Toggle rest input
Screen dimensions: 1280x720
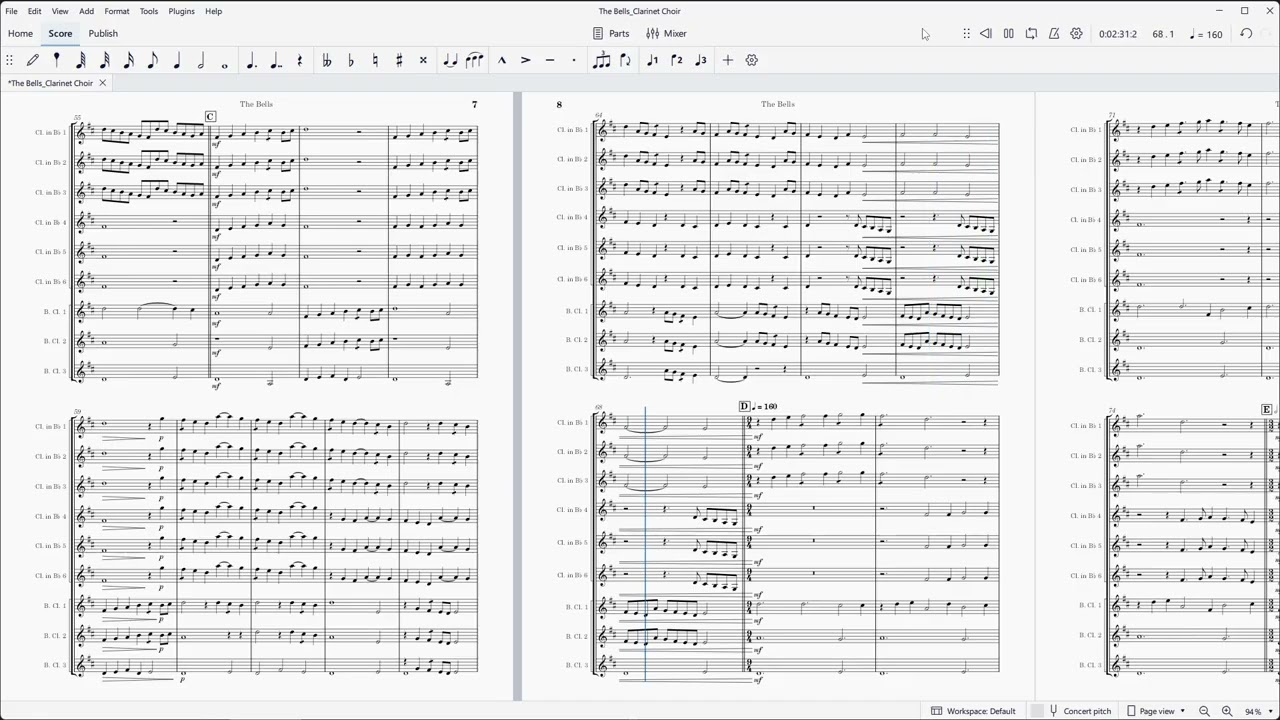click(x=299, y=60)
